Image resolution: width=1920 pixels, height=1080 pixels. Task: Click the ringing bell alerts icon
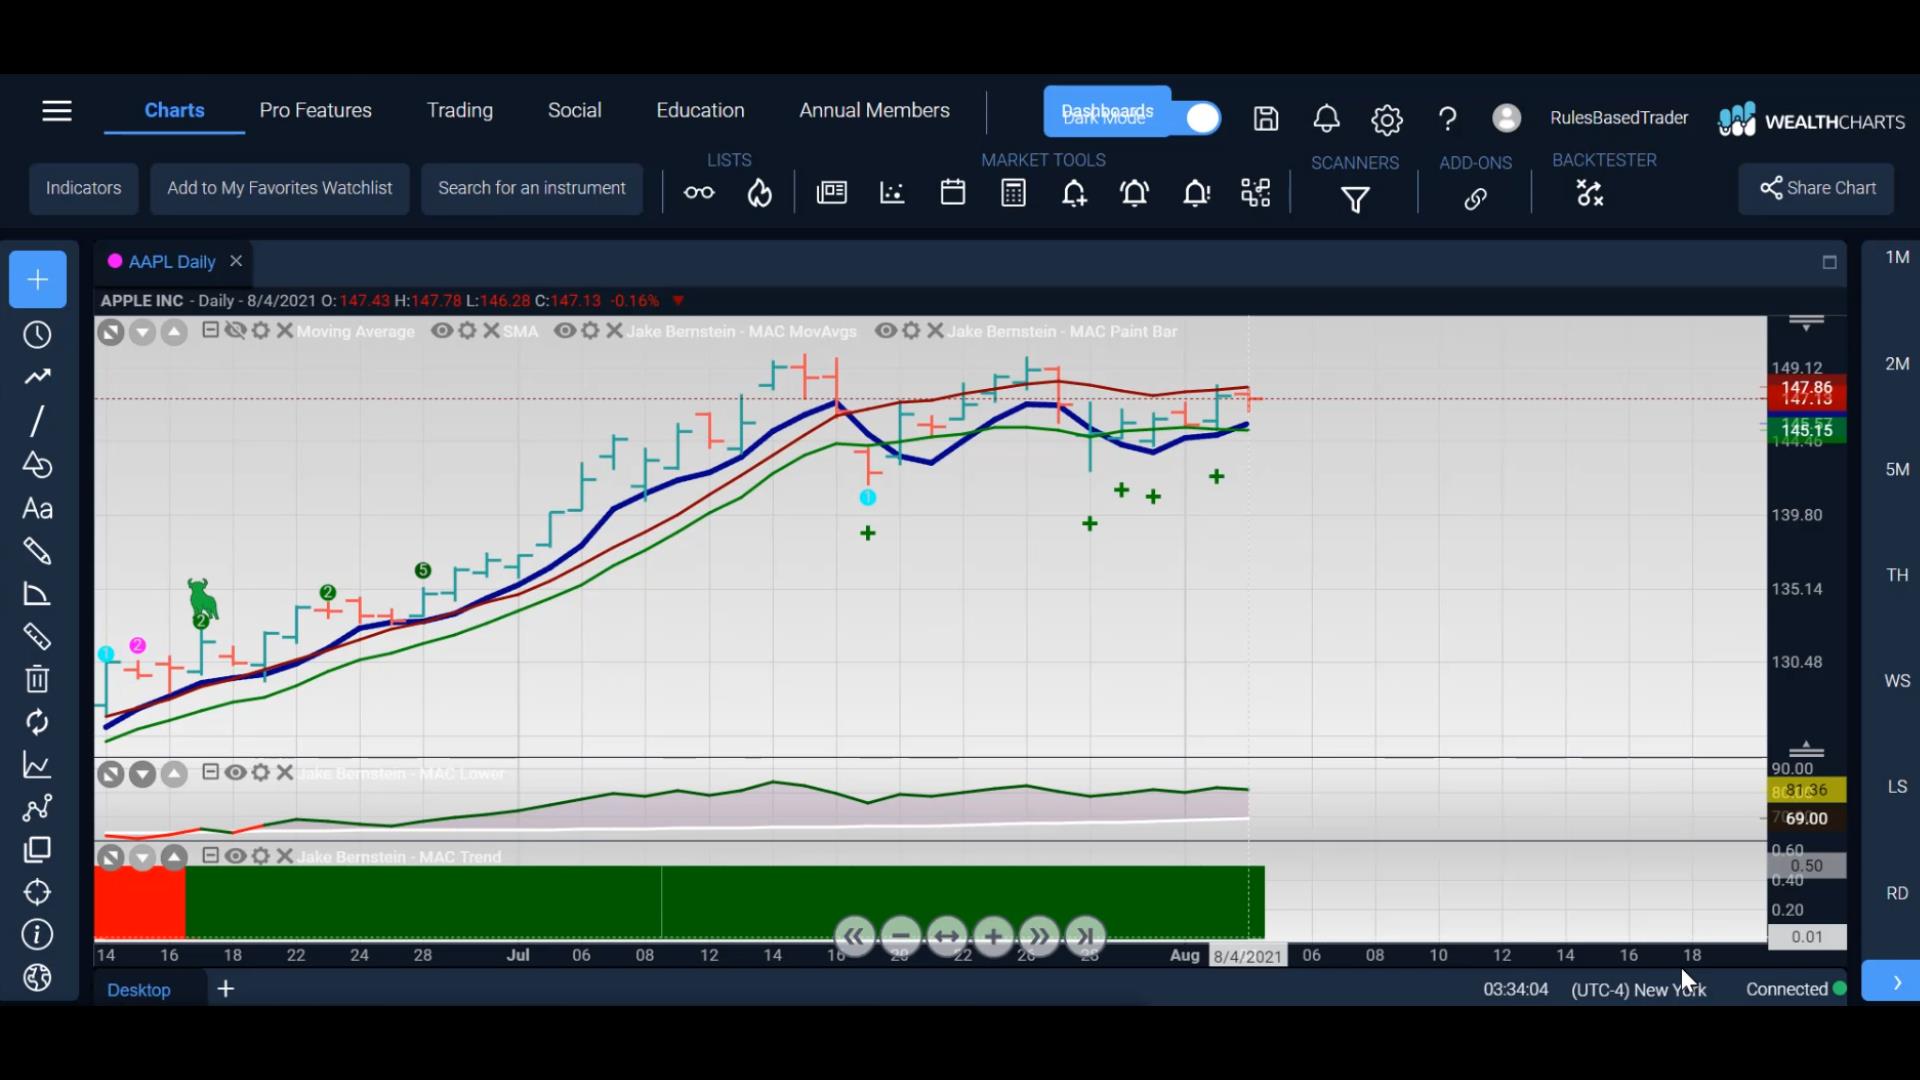click(x=1135, y=193)
